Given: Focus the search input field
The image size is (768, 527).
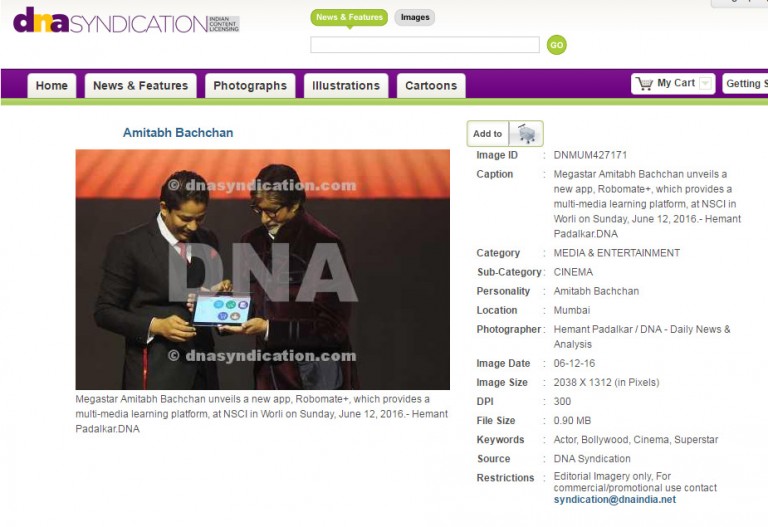Looking at the screenshot, I should [x=425, y=45].
